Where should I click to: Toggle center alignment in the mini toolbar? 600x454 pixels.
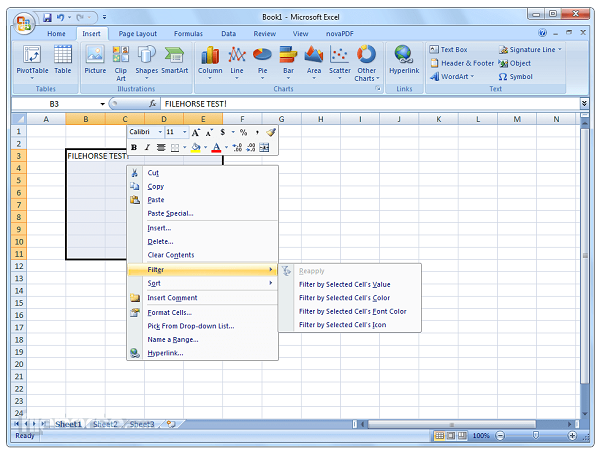point(161,147)
